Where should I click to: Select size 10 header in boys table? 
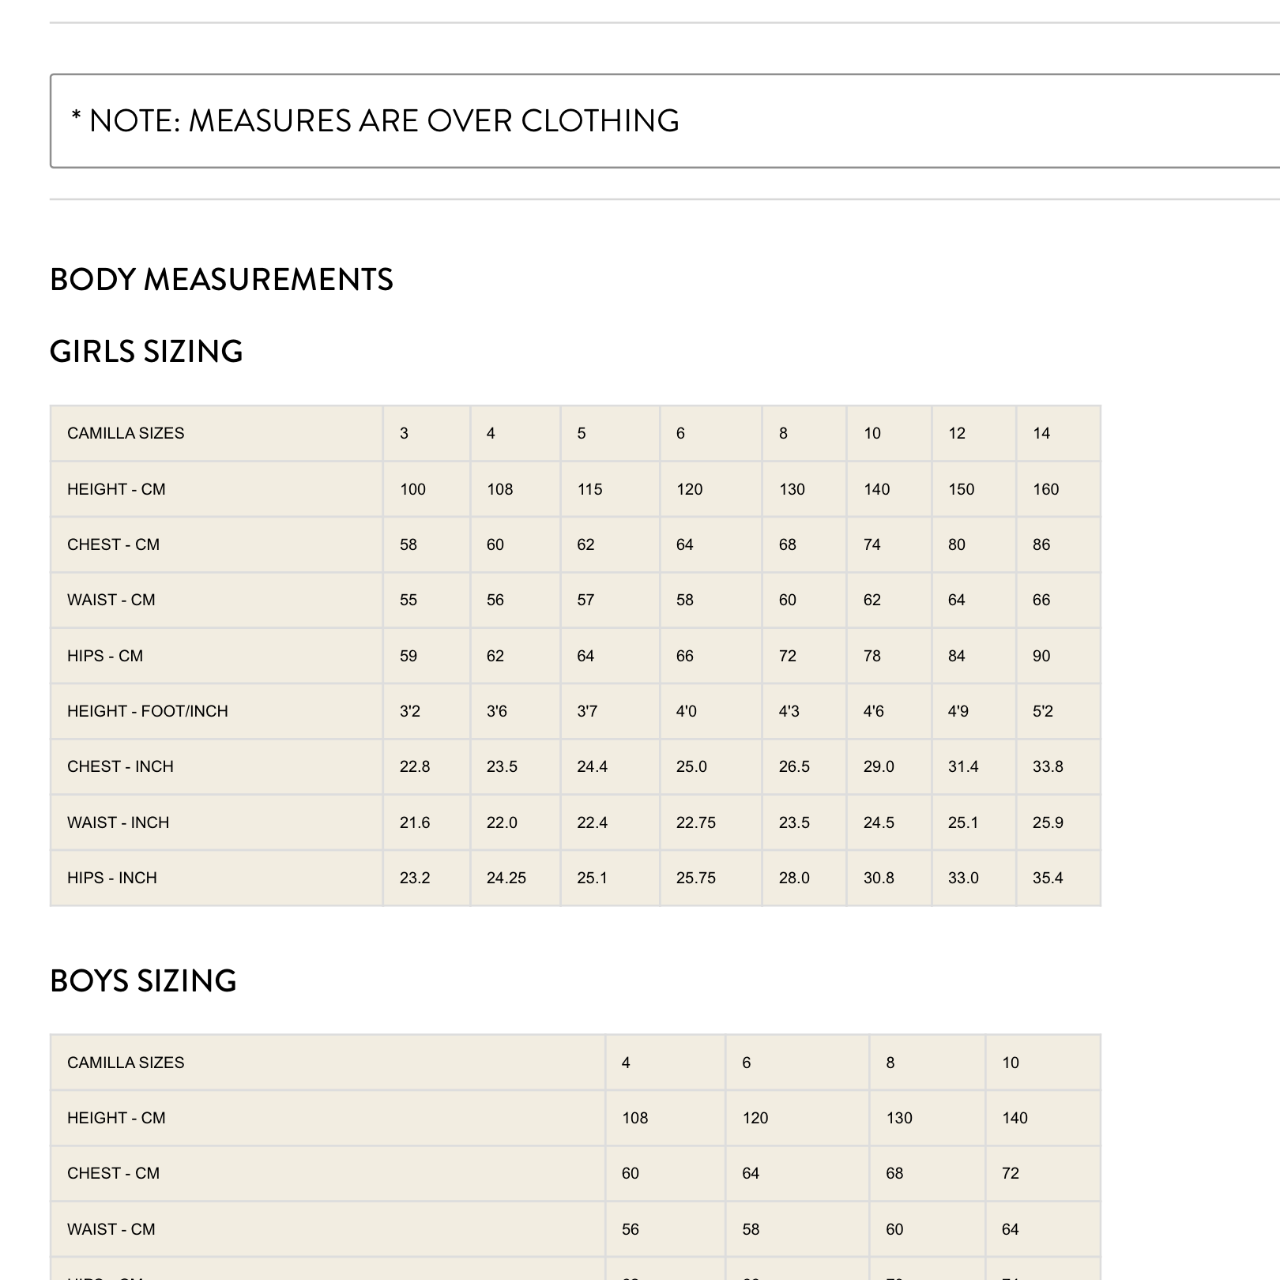(x=1010, y=1062)
